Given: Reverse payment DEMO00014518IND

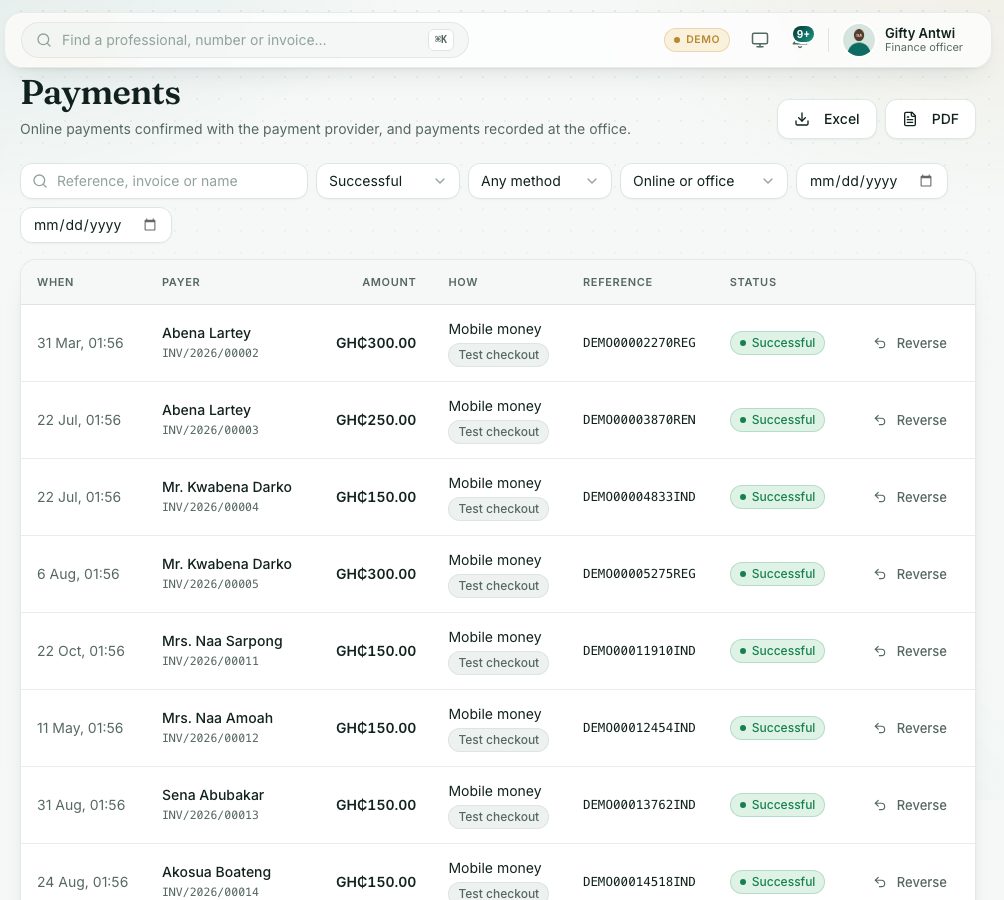Looking at the screenshot, I should point(910,882).
